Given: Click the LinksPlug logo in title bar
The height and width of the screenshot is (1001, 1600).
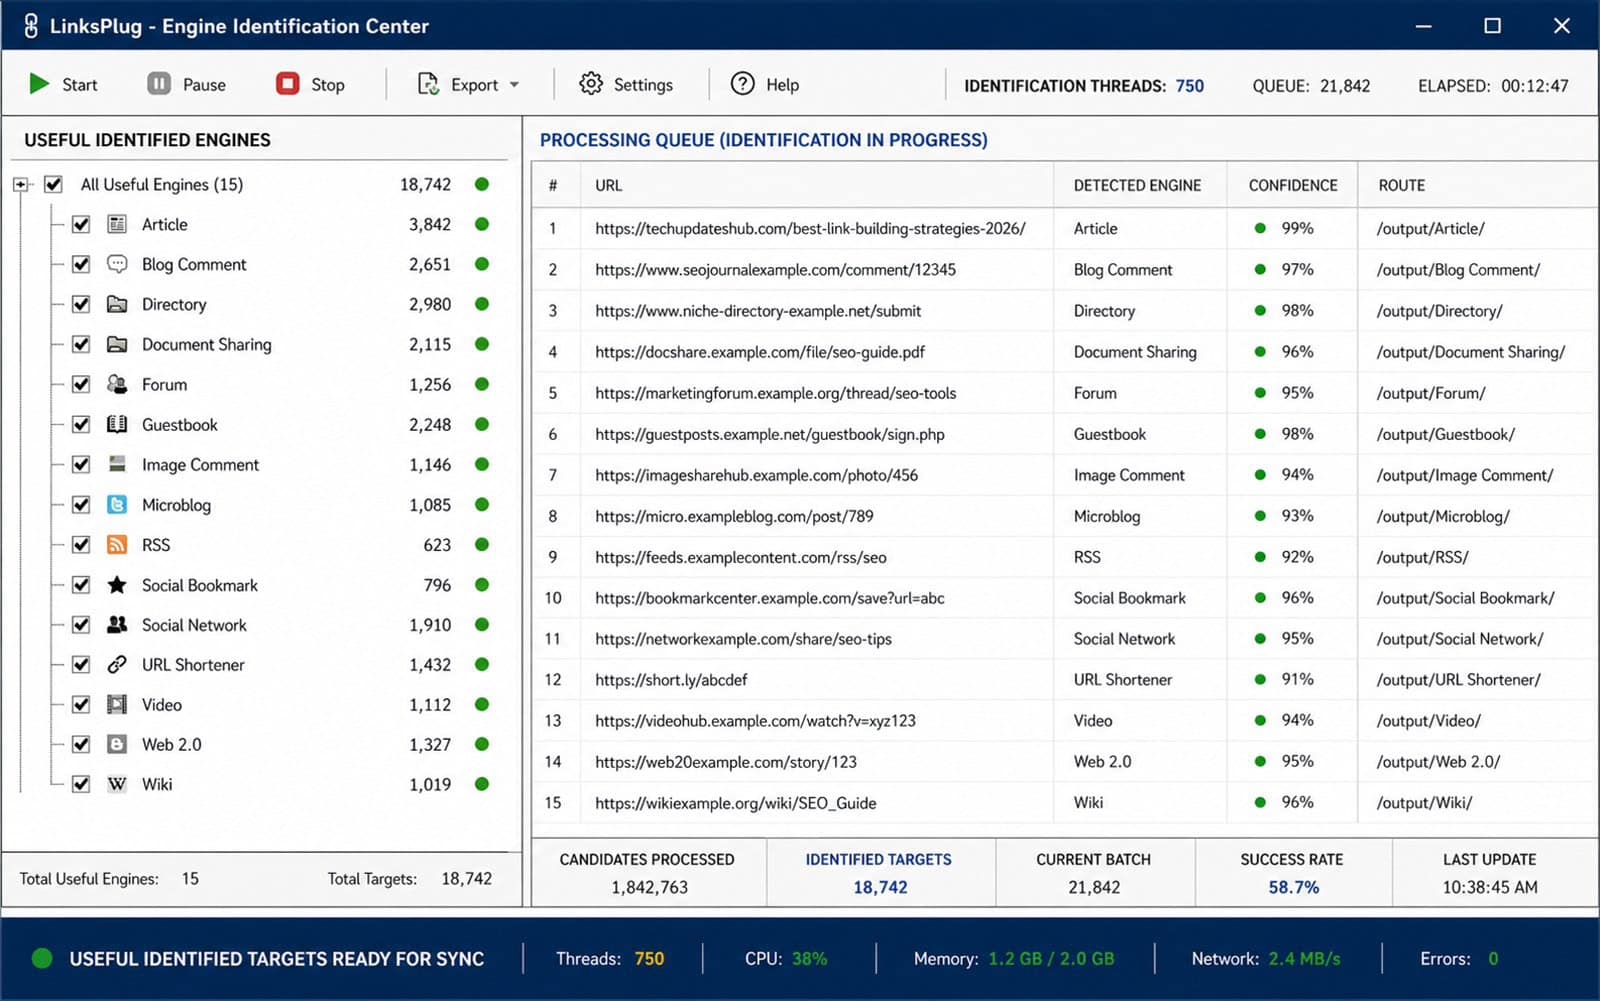Looking at the screenshot, I should coord(30,26).
